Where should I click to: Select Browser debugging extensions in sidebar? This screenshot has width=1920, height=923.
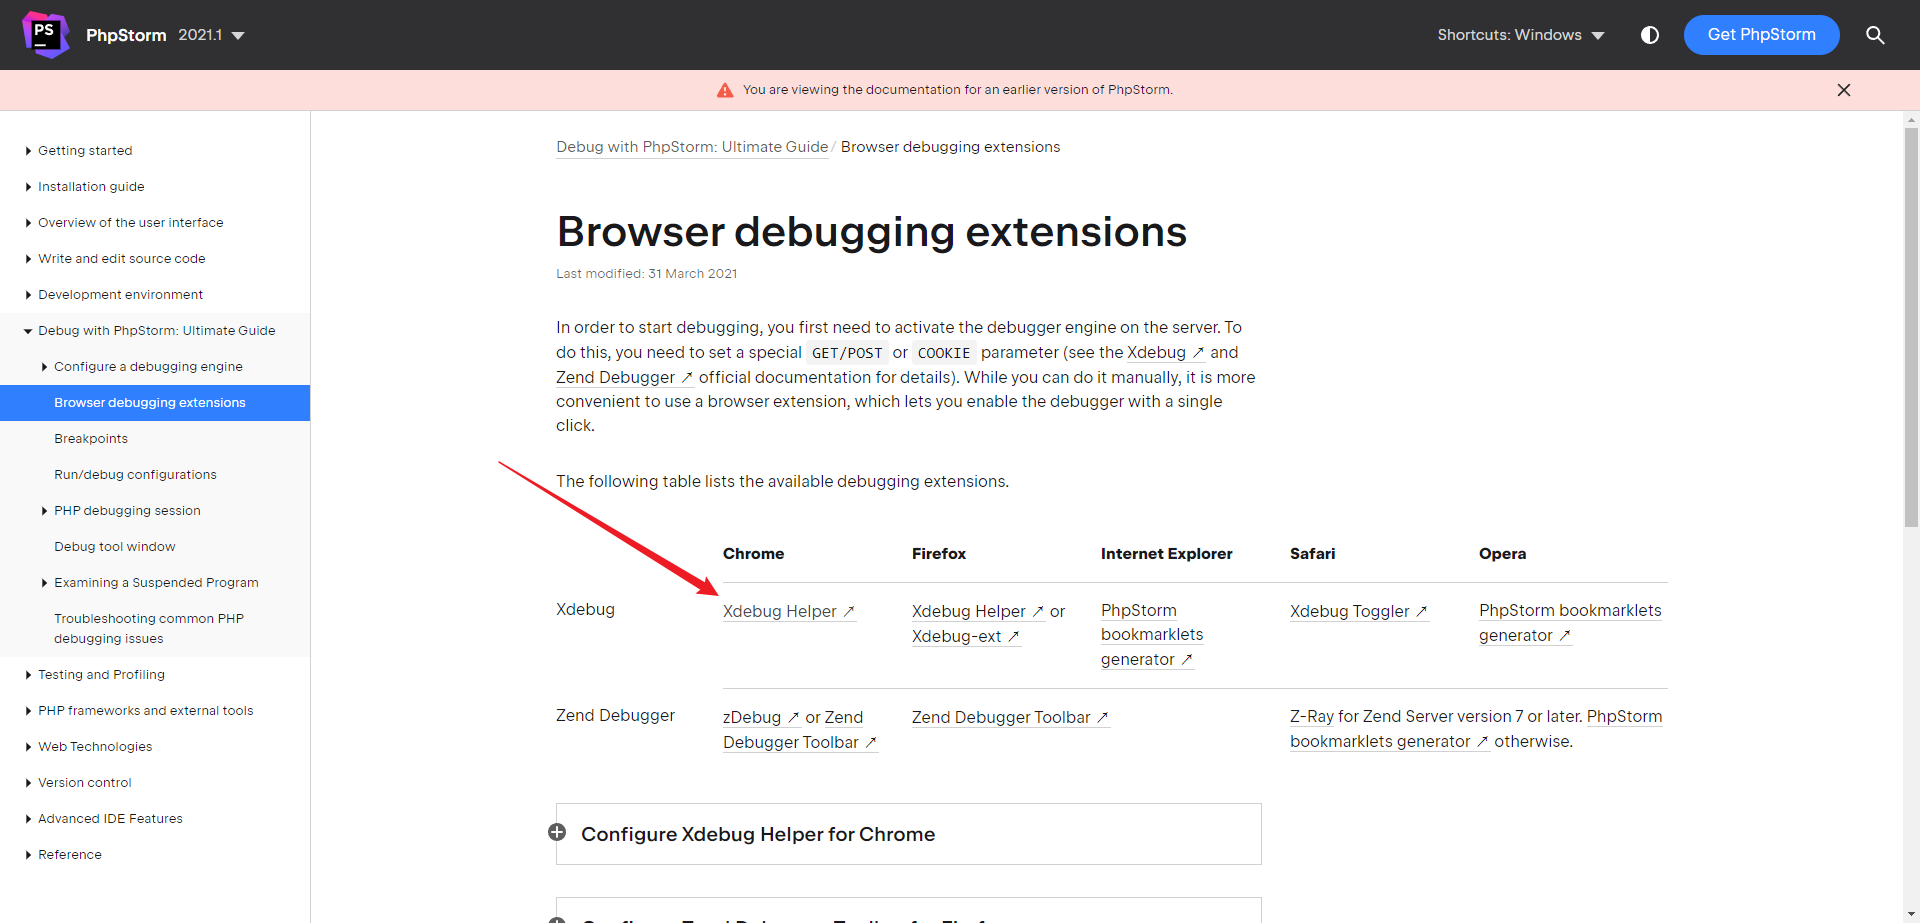(x=155, y=403)
